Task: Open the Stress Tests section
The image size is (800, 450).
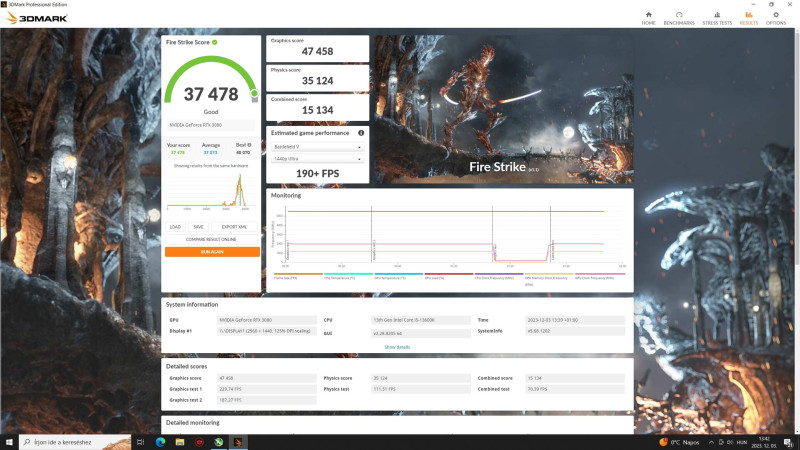Action: pyautogui.click(x=717, y=18)
